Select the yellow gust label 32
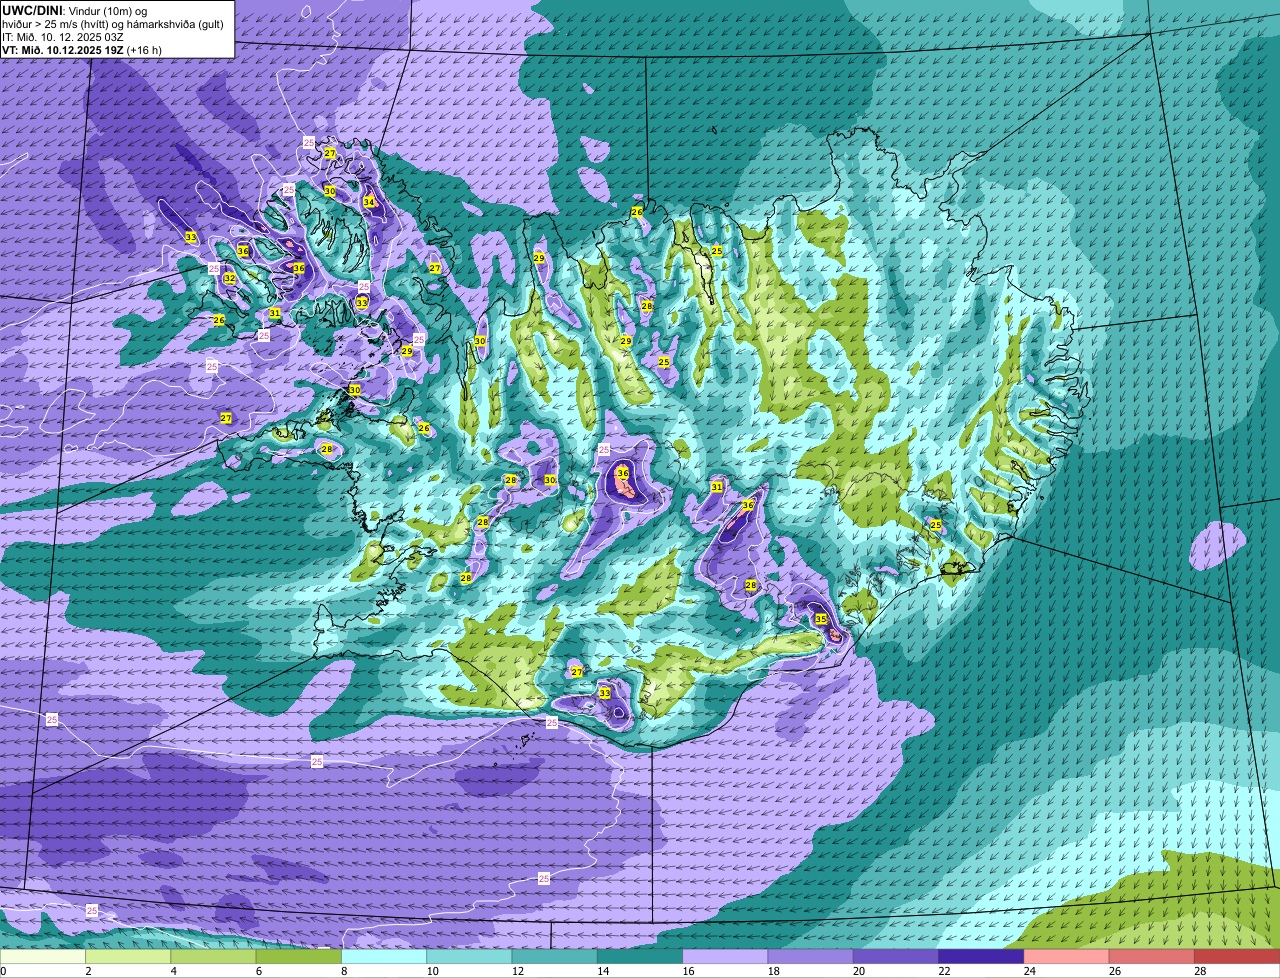The image size is (1280, 978). pyautogui.click(x=229, y=278)
